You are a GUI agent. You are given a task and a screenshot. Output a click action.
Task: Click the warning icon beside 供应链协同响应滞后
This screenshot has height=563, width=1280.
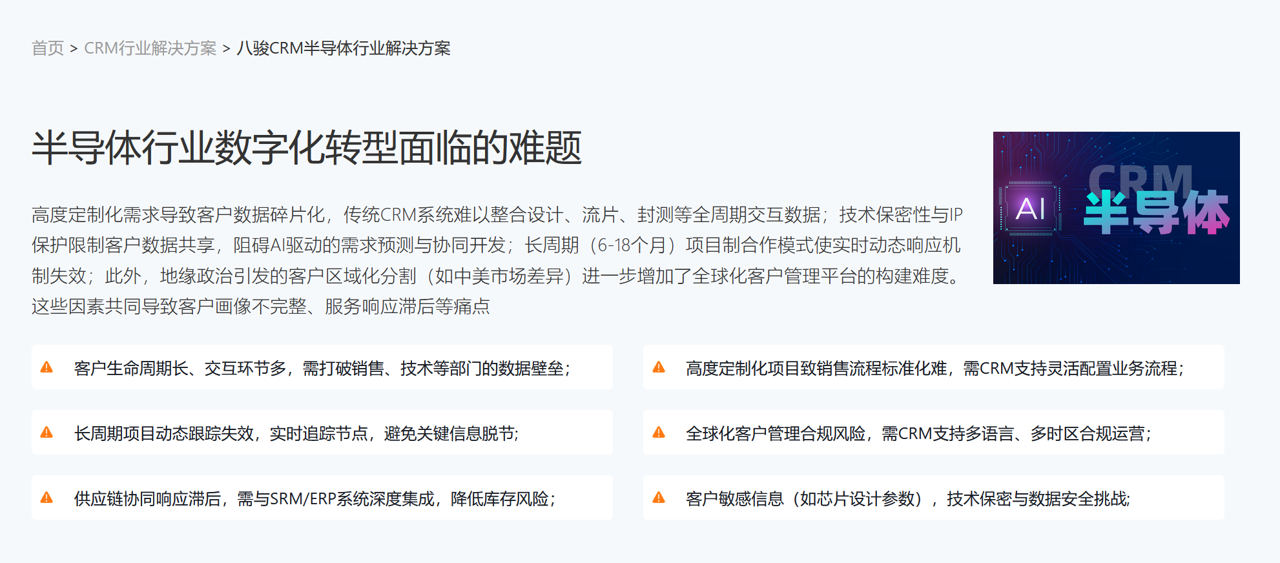[x=47, y=498]
